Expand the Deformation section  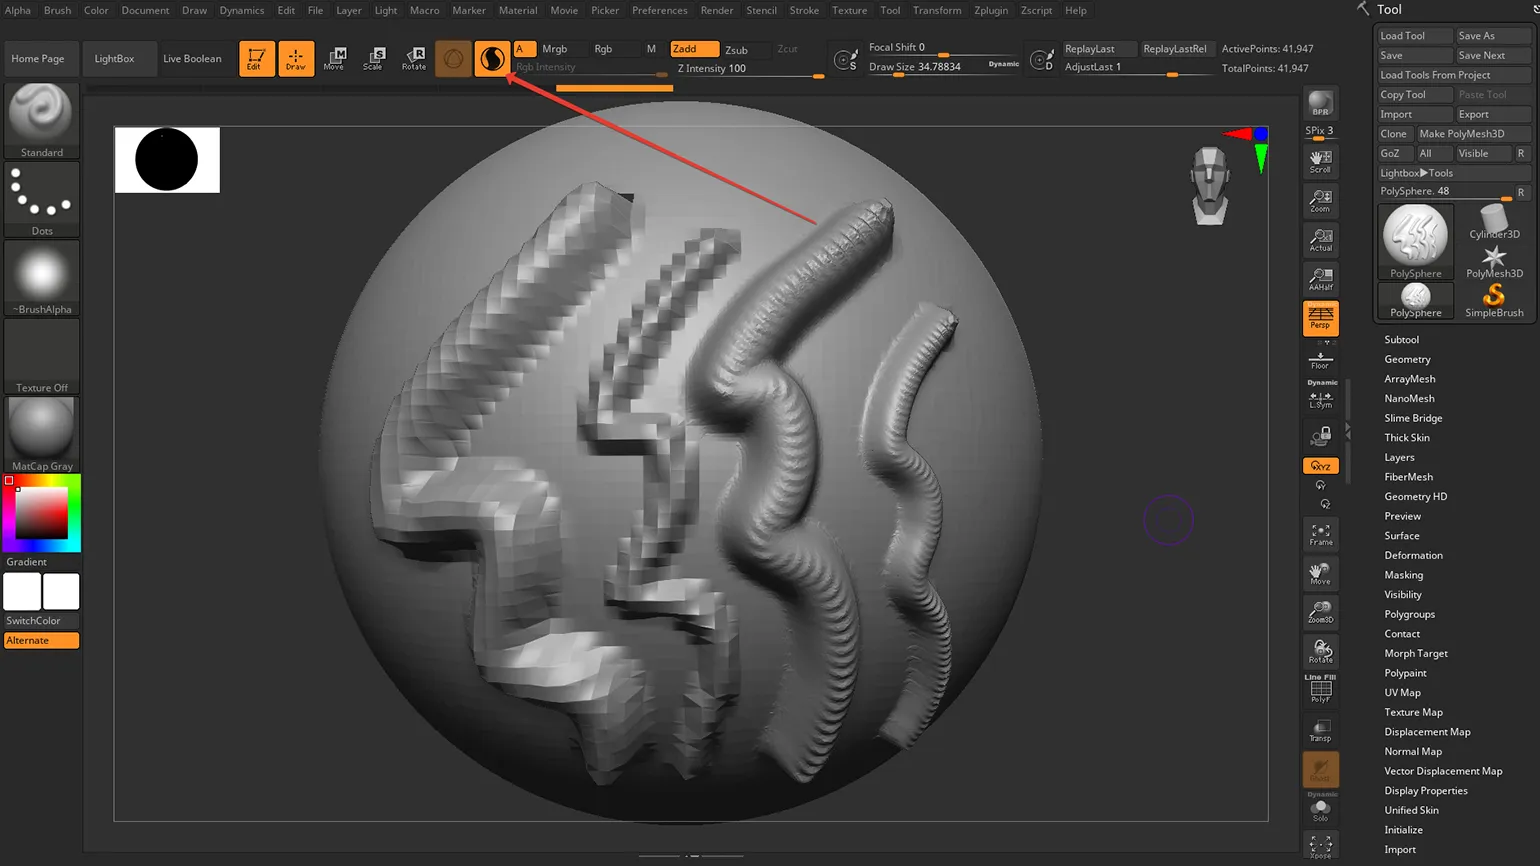pyautogui.click(x=1413, y=555)
